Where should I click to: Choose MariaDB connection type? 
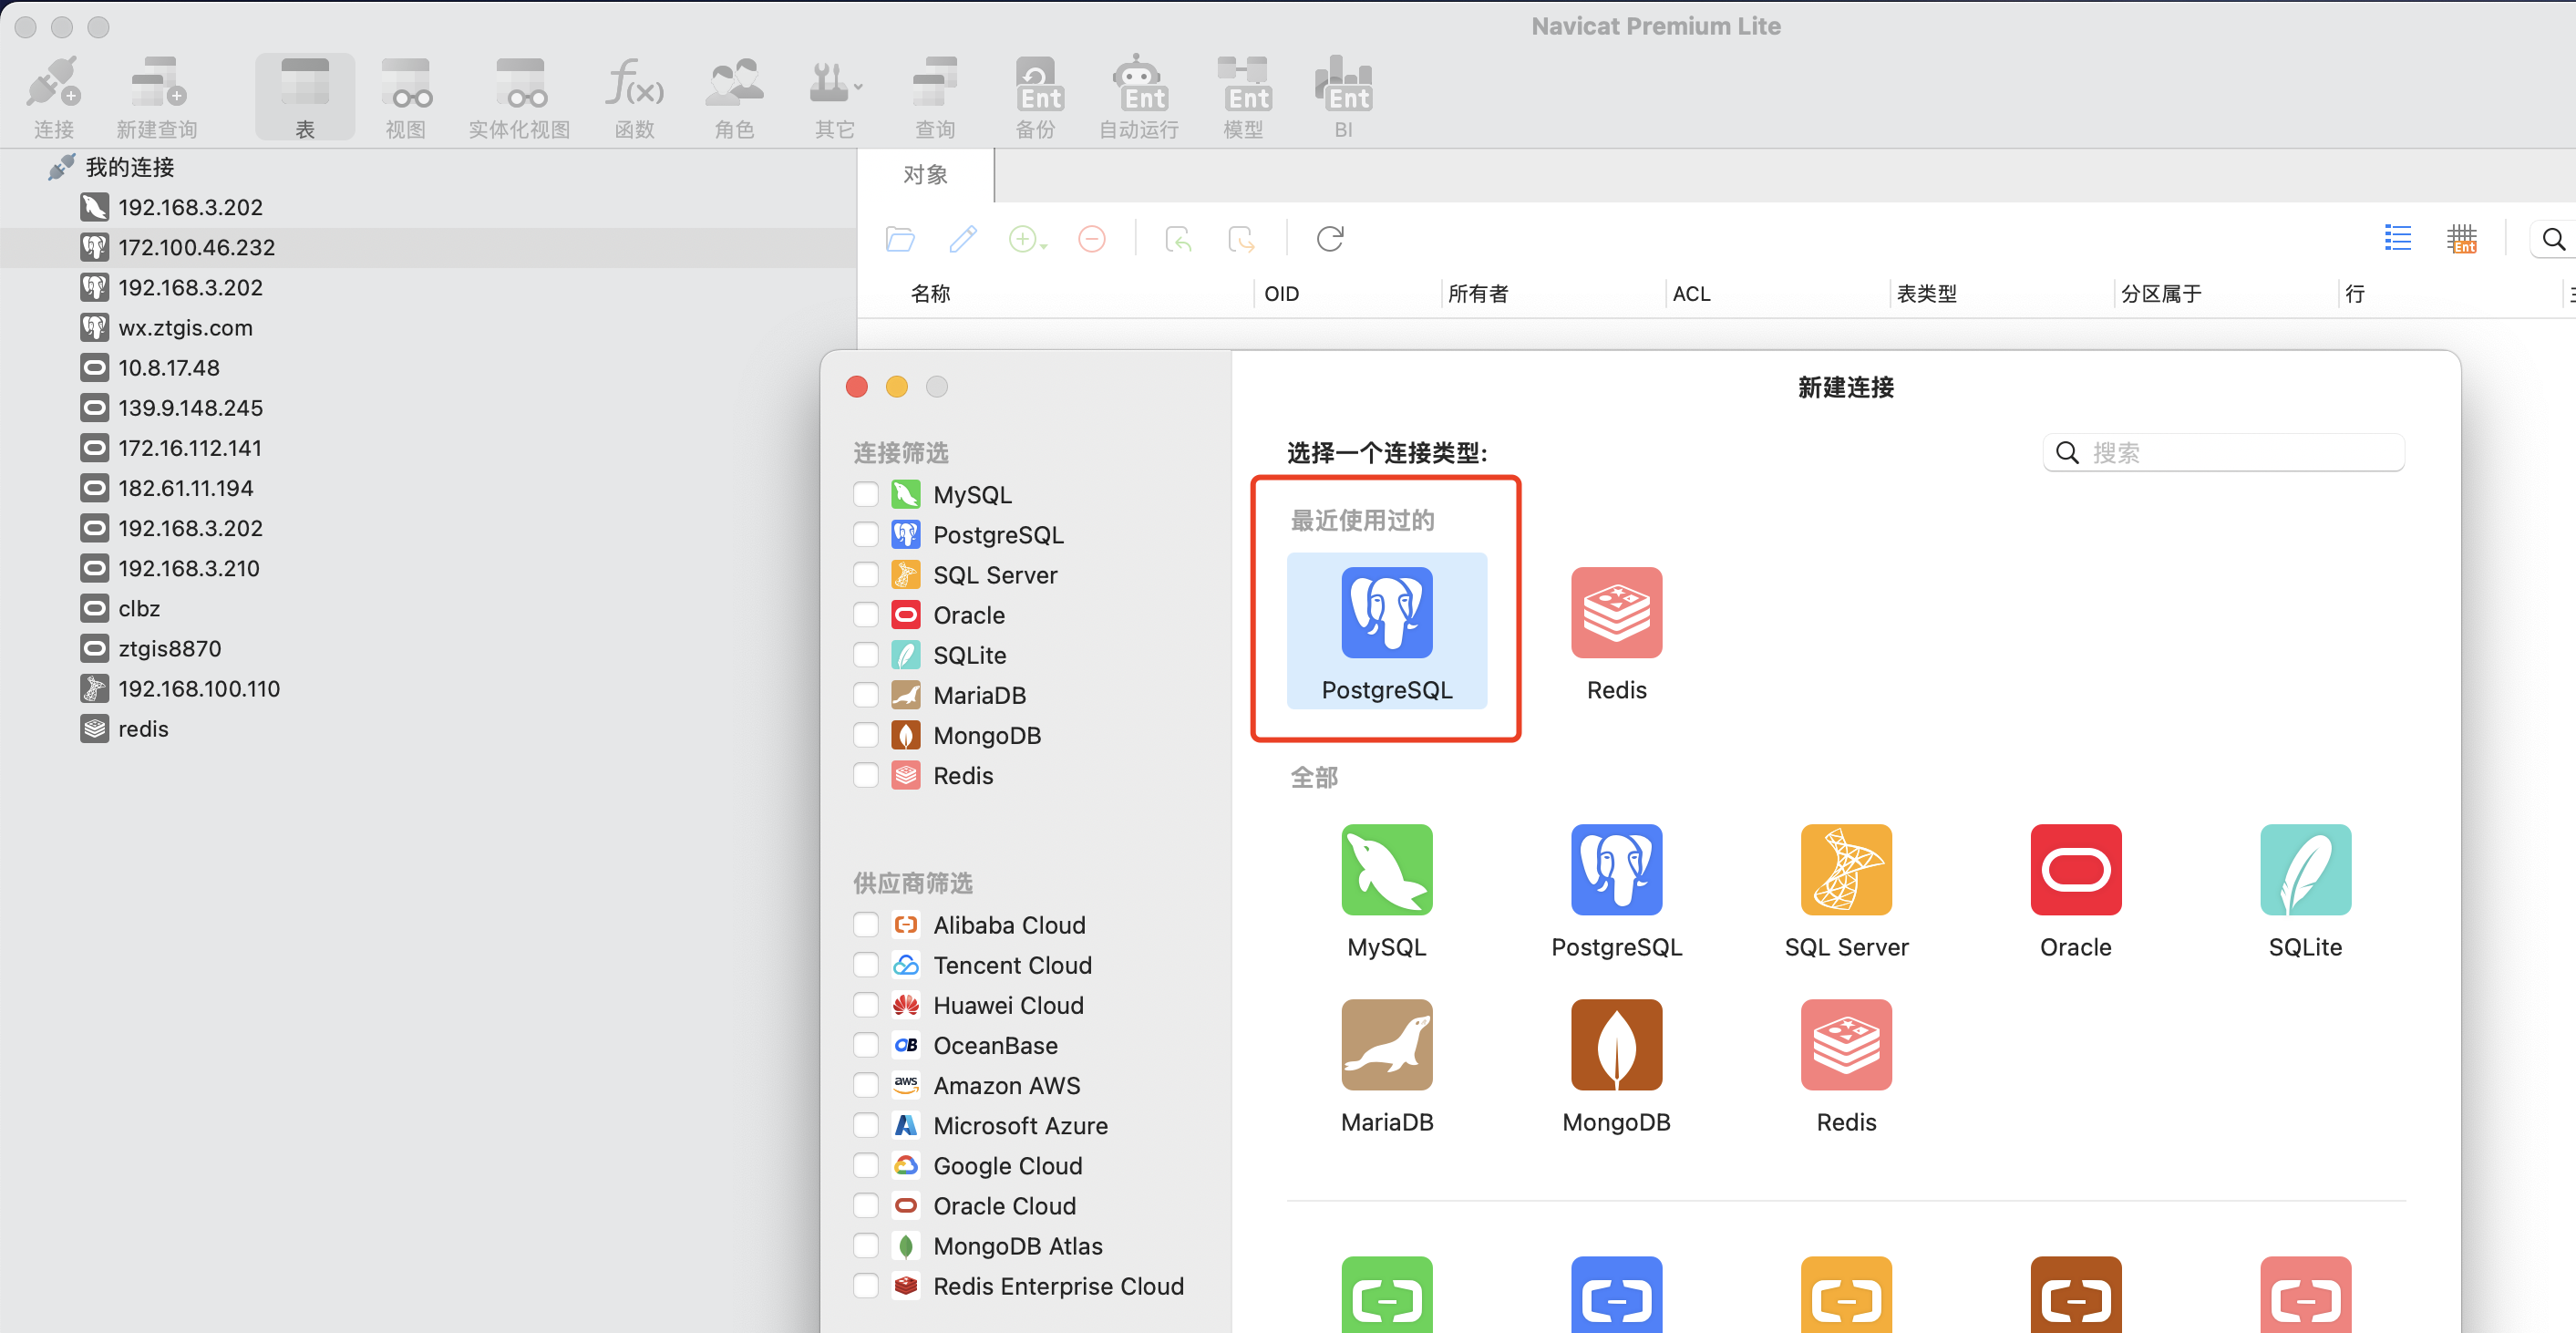(x=1386, y=1044)
